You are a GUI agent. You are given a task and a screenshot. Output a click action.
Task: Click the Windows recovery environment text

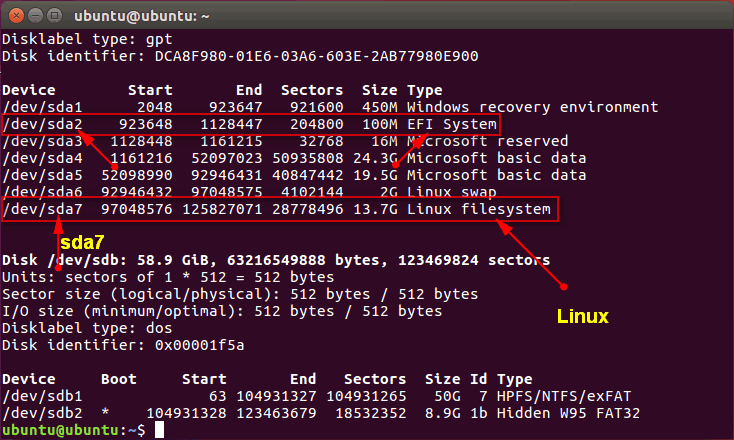pyautogui.click(x=532, y=107)
